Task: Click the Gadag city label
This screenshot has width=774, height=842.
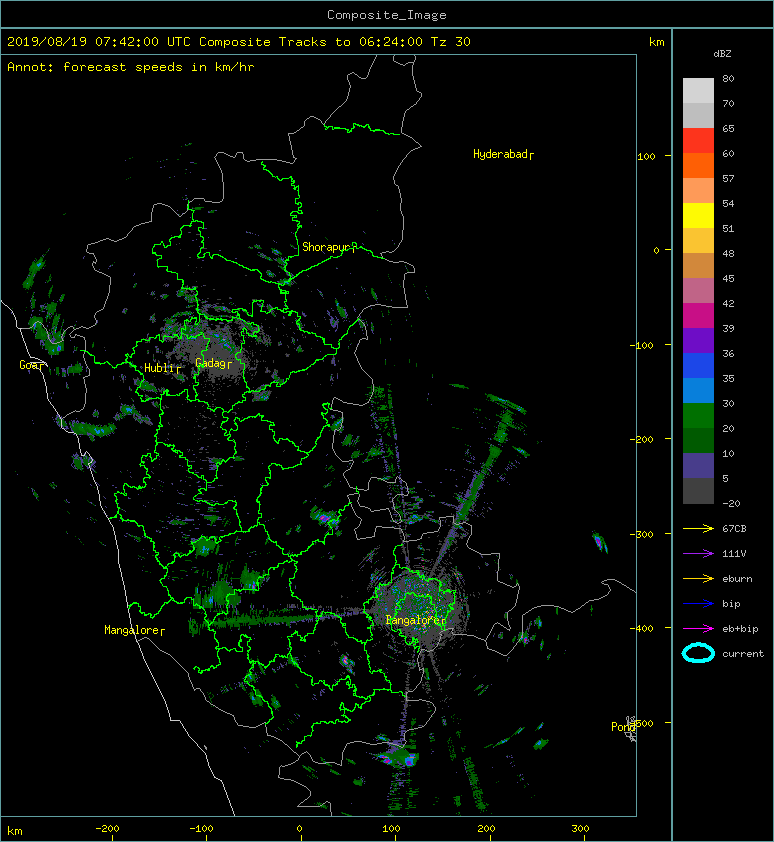Action: (211, 363)
